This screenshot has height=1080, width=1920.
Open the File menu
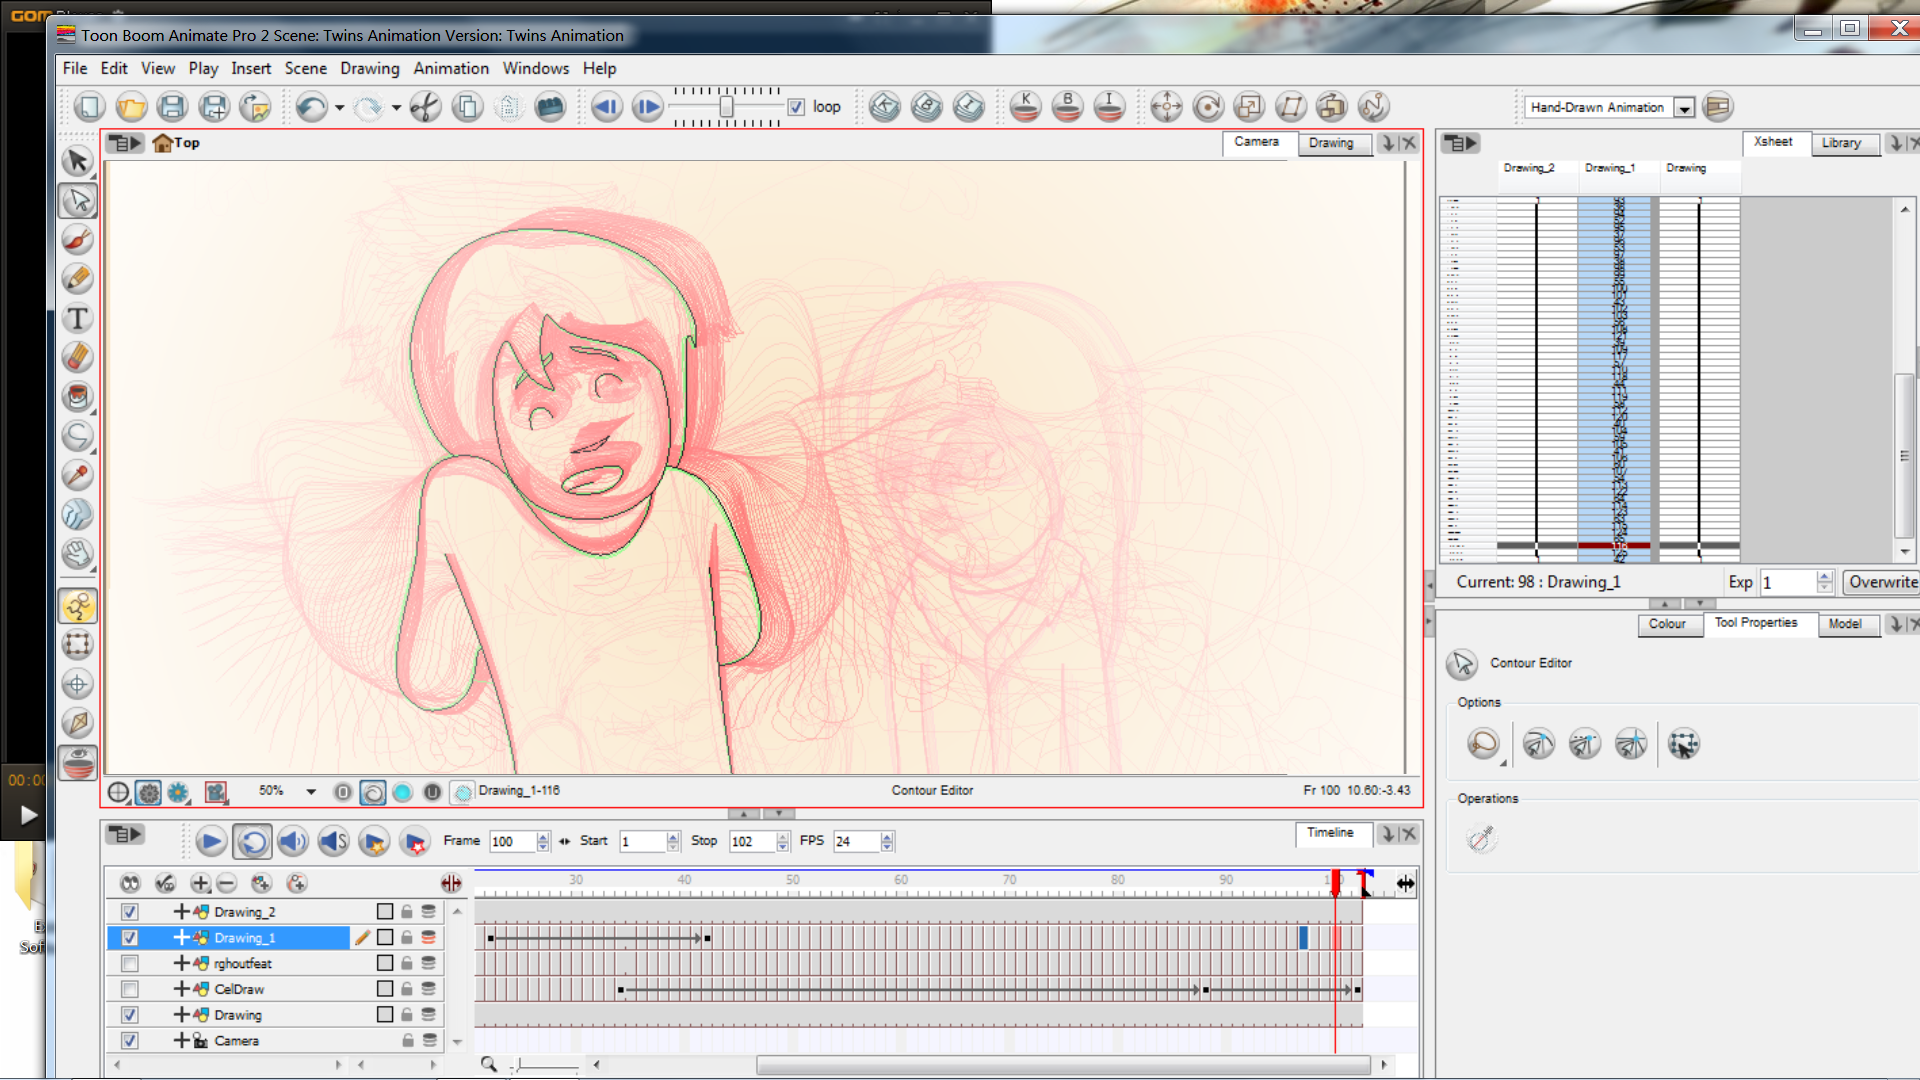point(75,68)
